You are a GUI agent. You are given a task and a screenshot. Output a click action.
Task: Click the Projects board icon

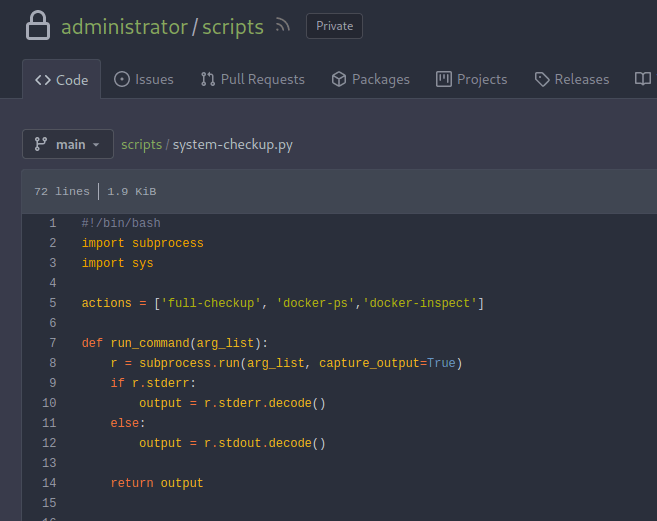tap(444, 79)
